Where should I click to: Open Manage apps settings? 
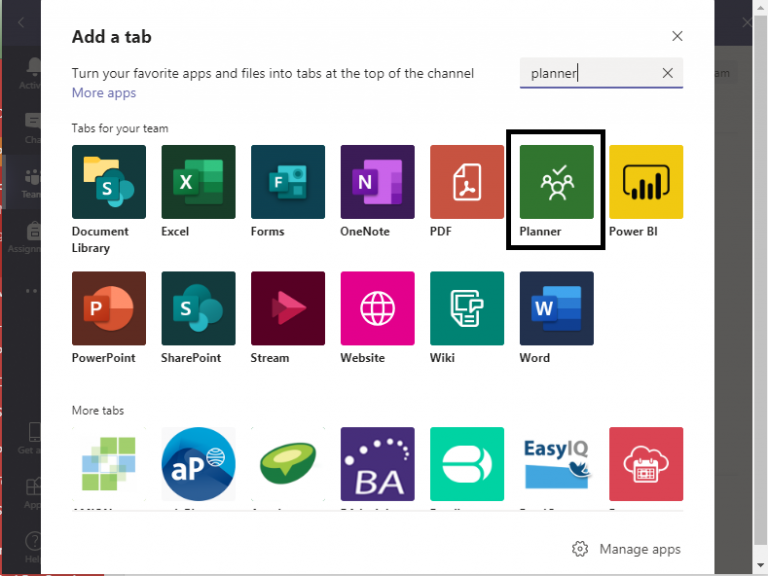(x=626, y=549)
